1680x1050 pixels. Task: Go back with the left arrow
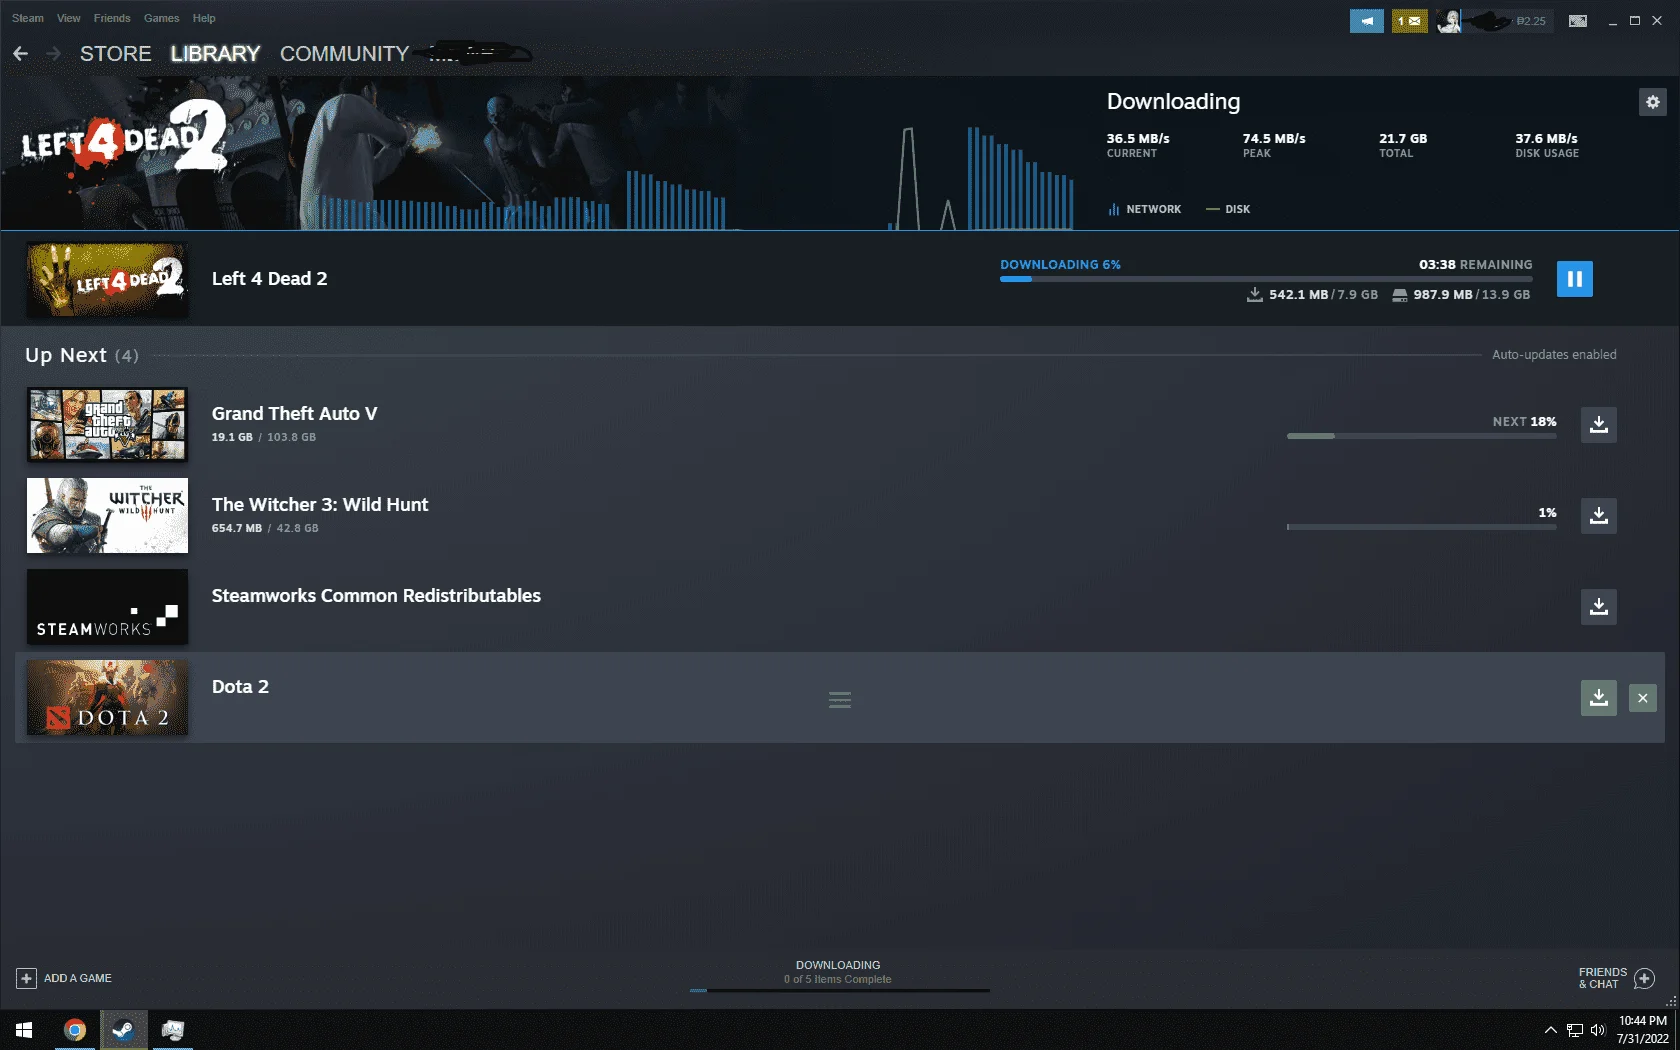point(21,53)
